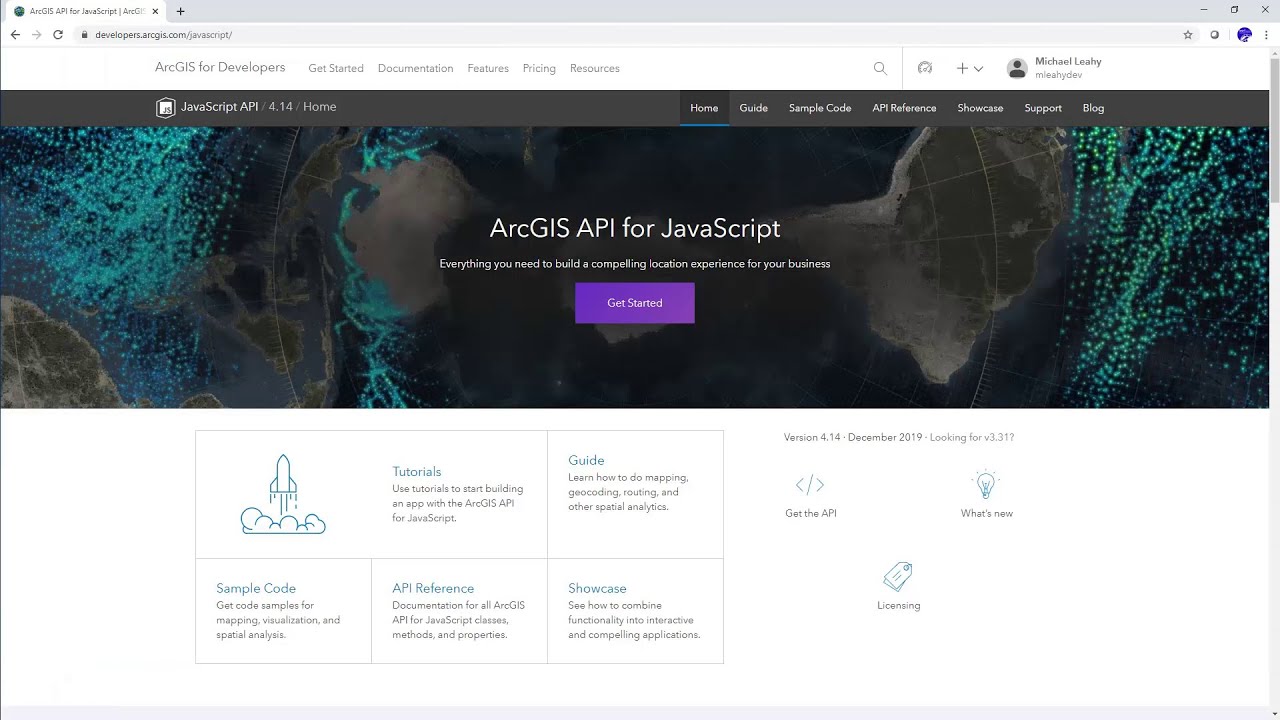The image size is (1280, 720).
Task: Switch to Sample Code tab
Action: click(820, 108)
